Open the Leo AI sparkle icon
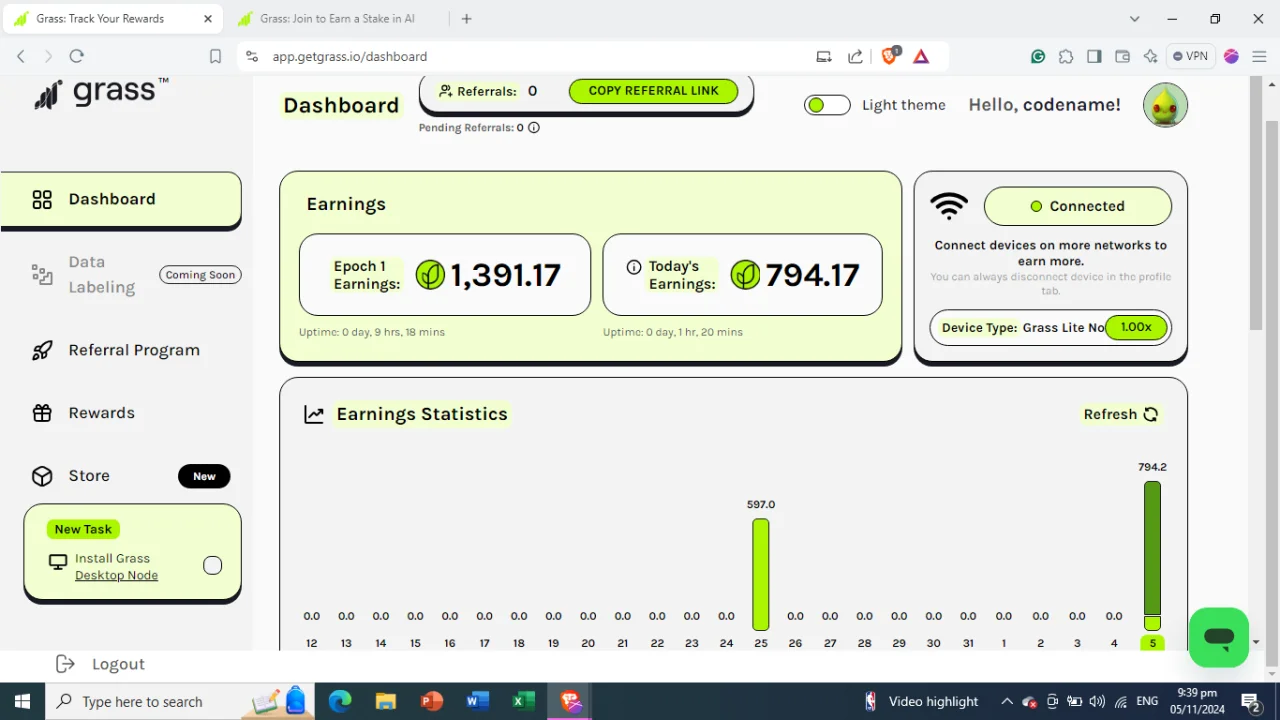 coord(1150,57)
